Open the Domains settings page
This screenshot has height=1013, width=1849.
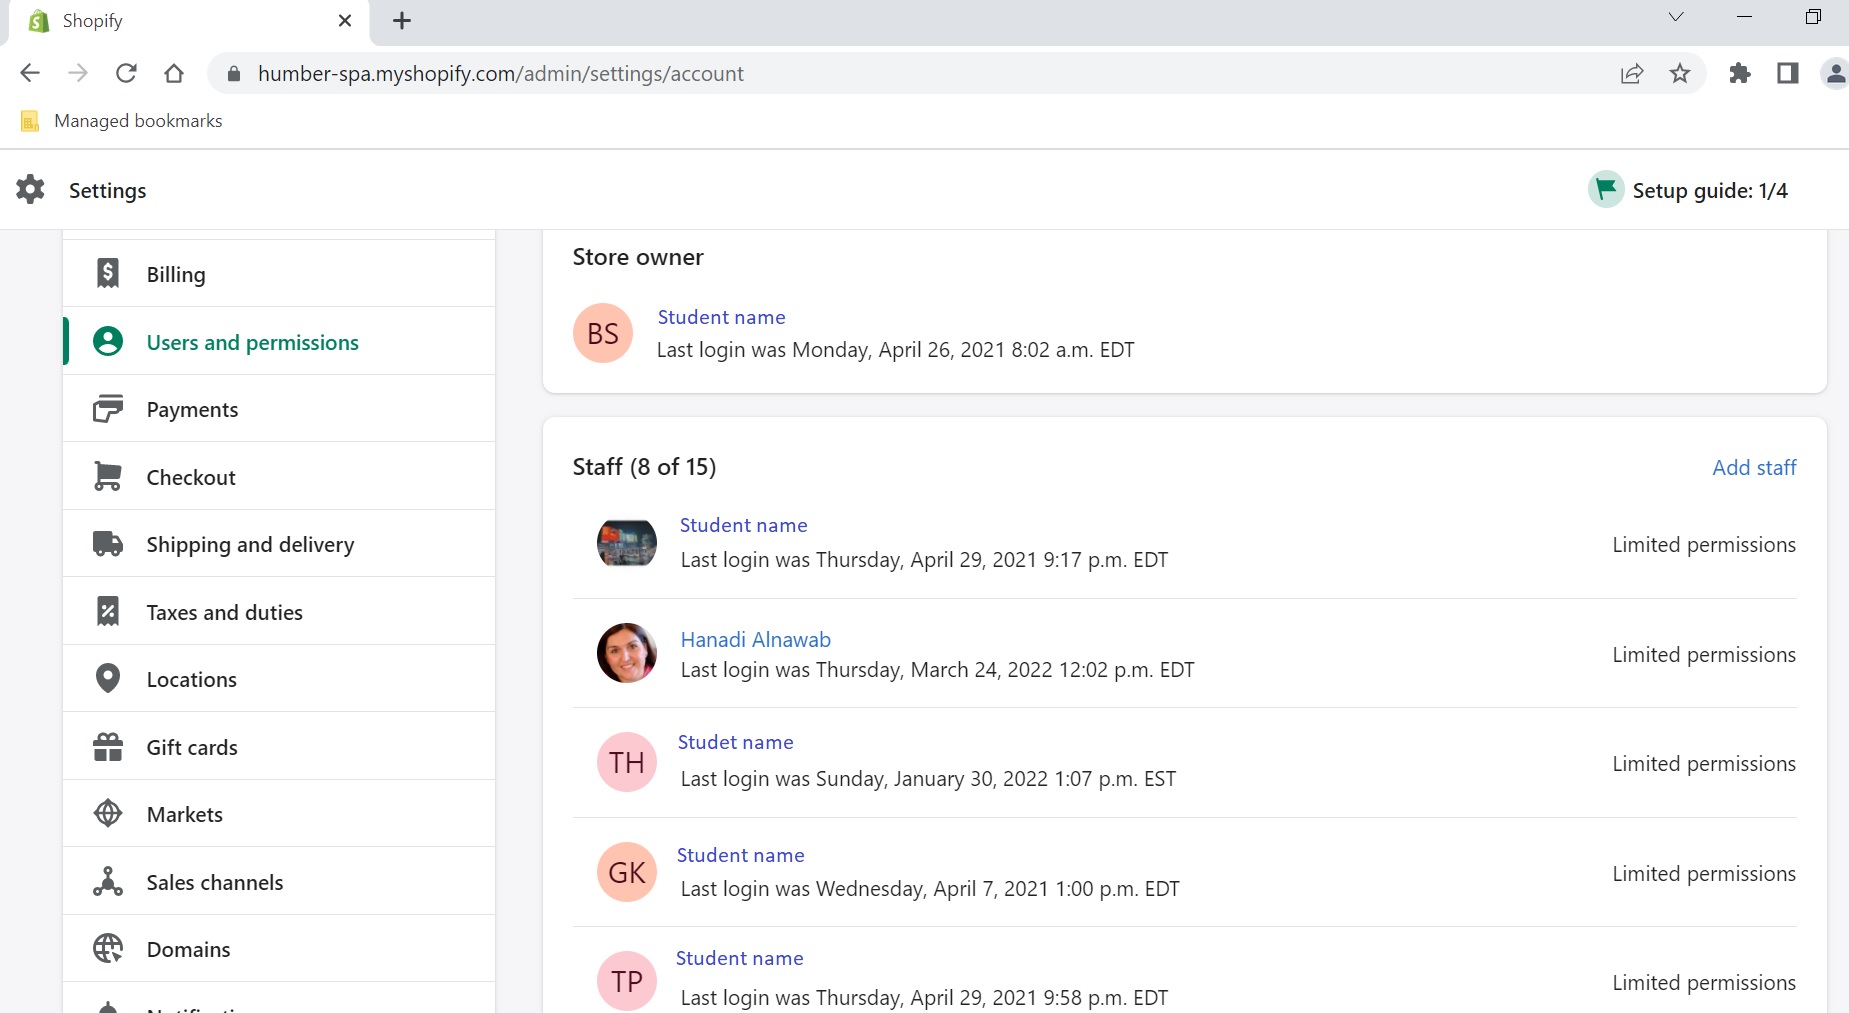pyautogui.click(x=188, y=949)
